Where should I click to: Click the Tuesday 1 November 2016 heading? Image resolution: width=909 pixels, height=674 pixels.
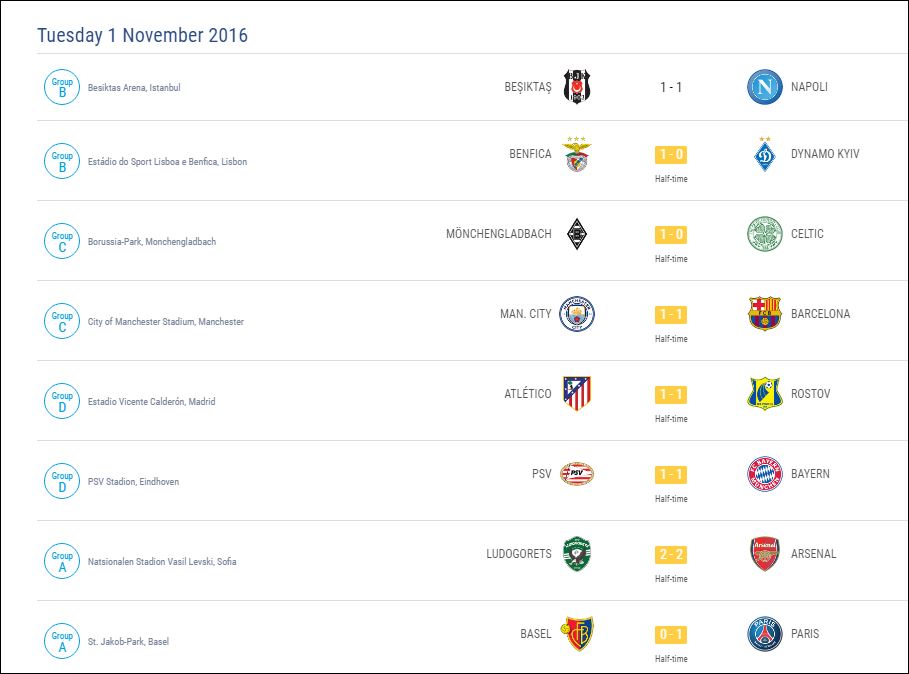pyautogui.click(x=142, y=36)
